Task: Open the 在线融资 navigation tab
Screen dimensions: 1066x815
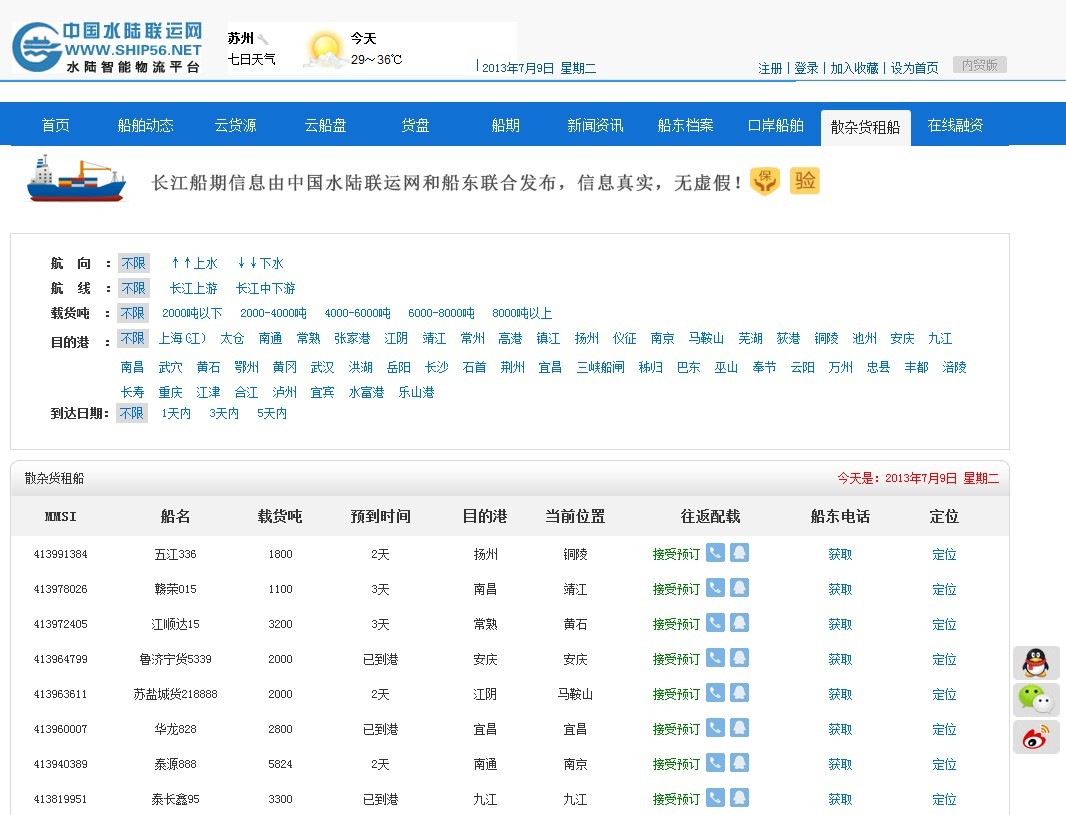Action: click(x=955, y=125)
